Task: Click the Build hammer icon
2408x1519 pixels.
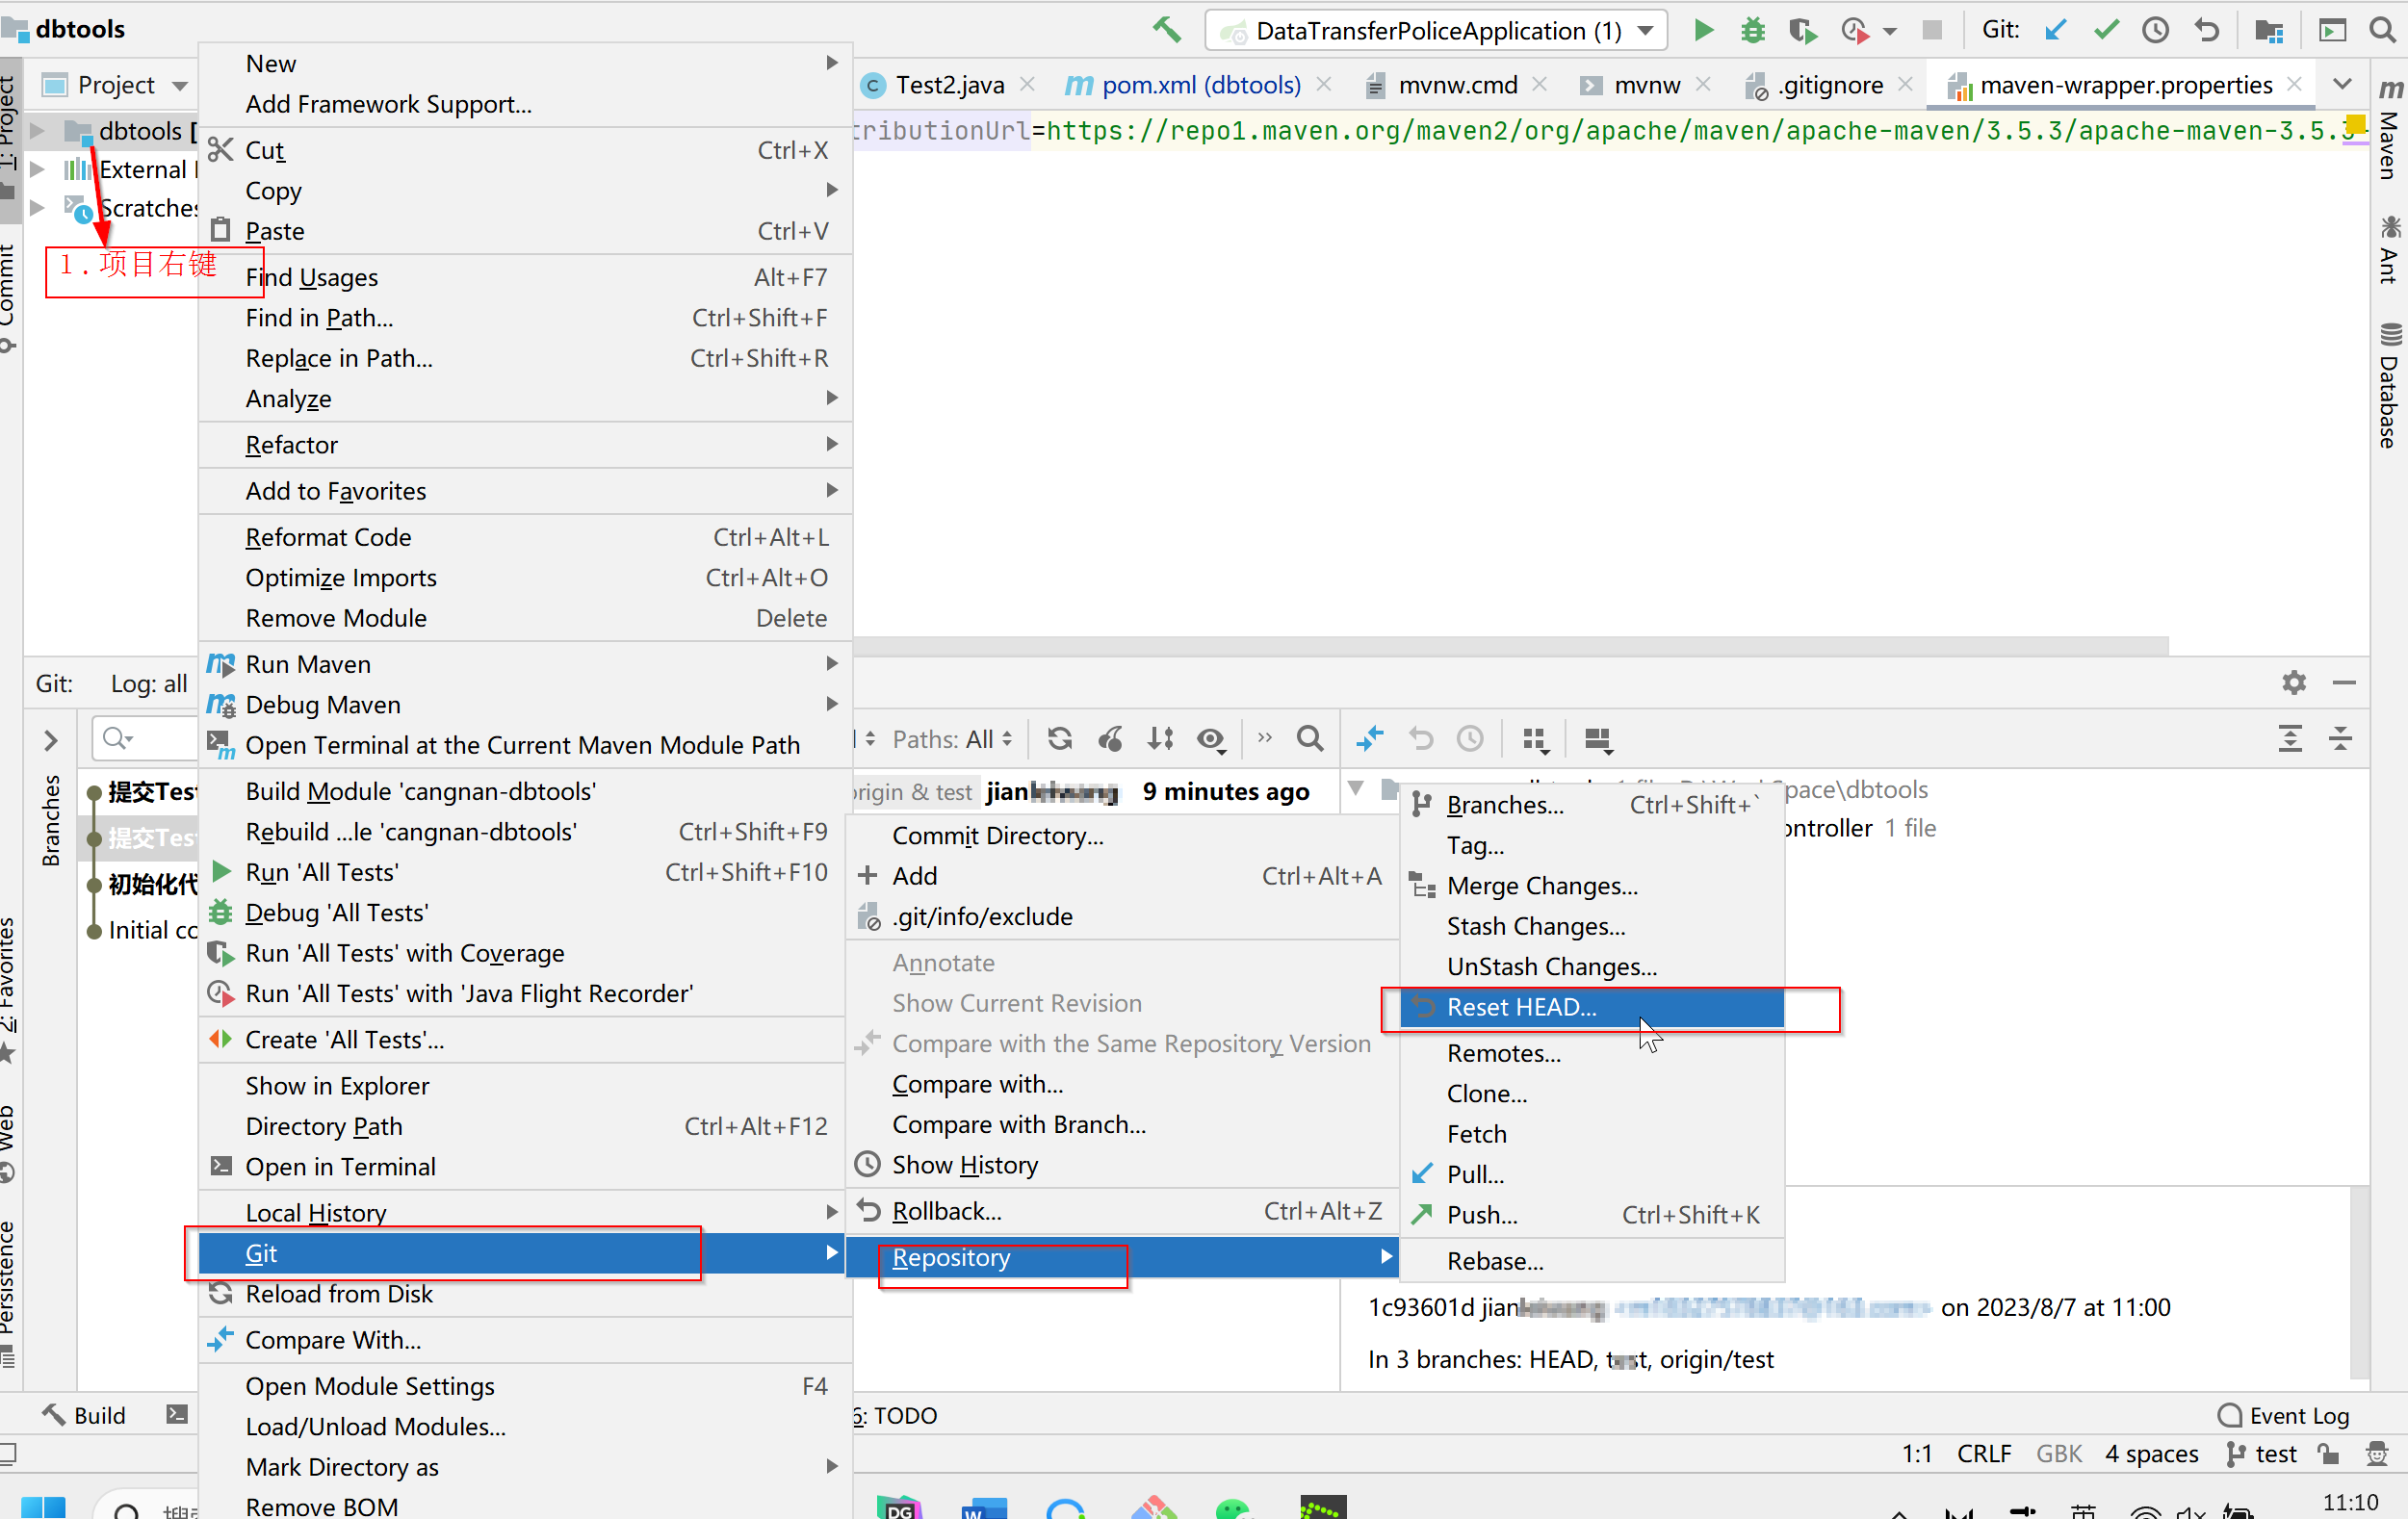Action: pos(1166,30)
